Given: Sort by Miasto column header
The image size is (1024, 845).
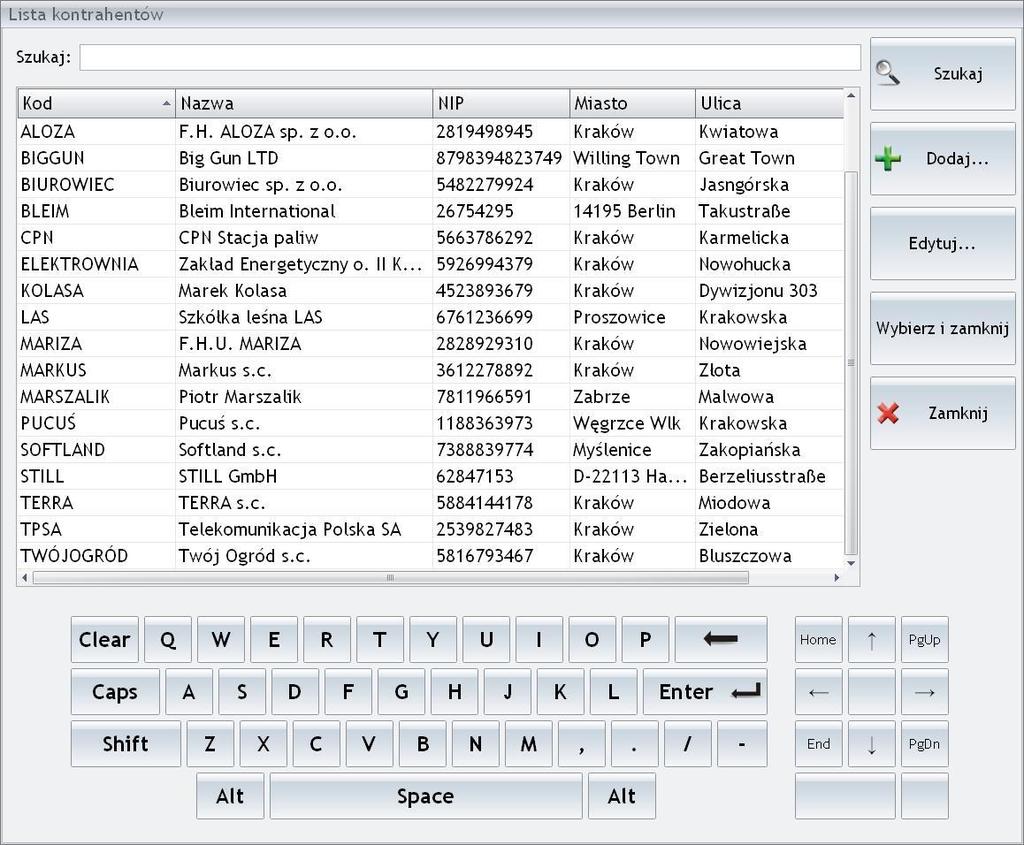Looking at the screenshot, I should [x=632, y=103].
